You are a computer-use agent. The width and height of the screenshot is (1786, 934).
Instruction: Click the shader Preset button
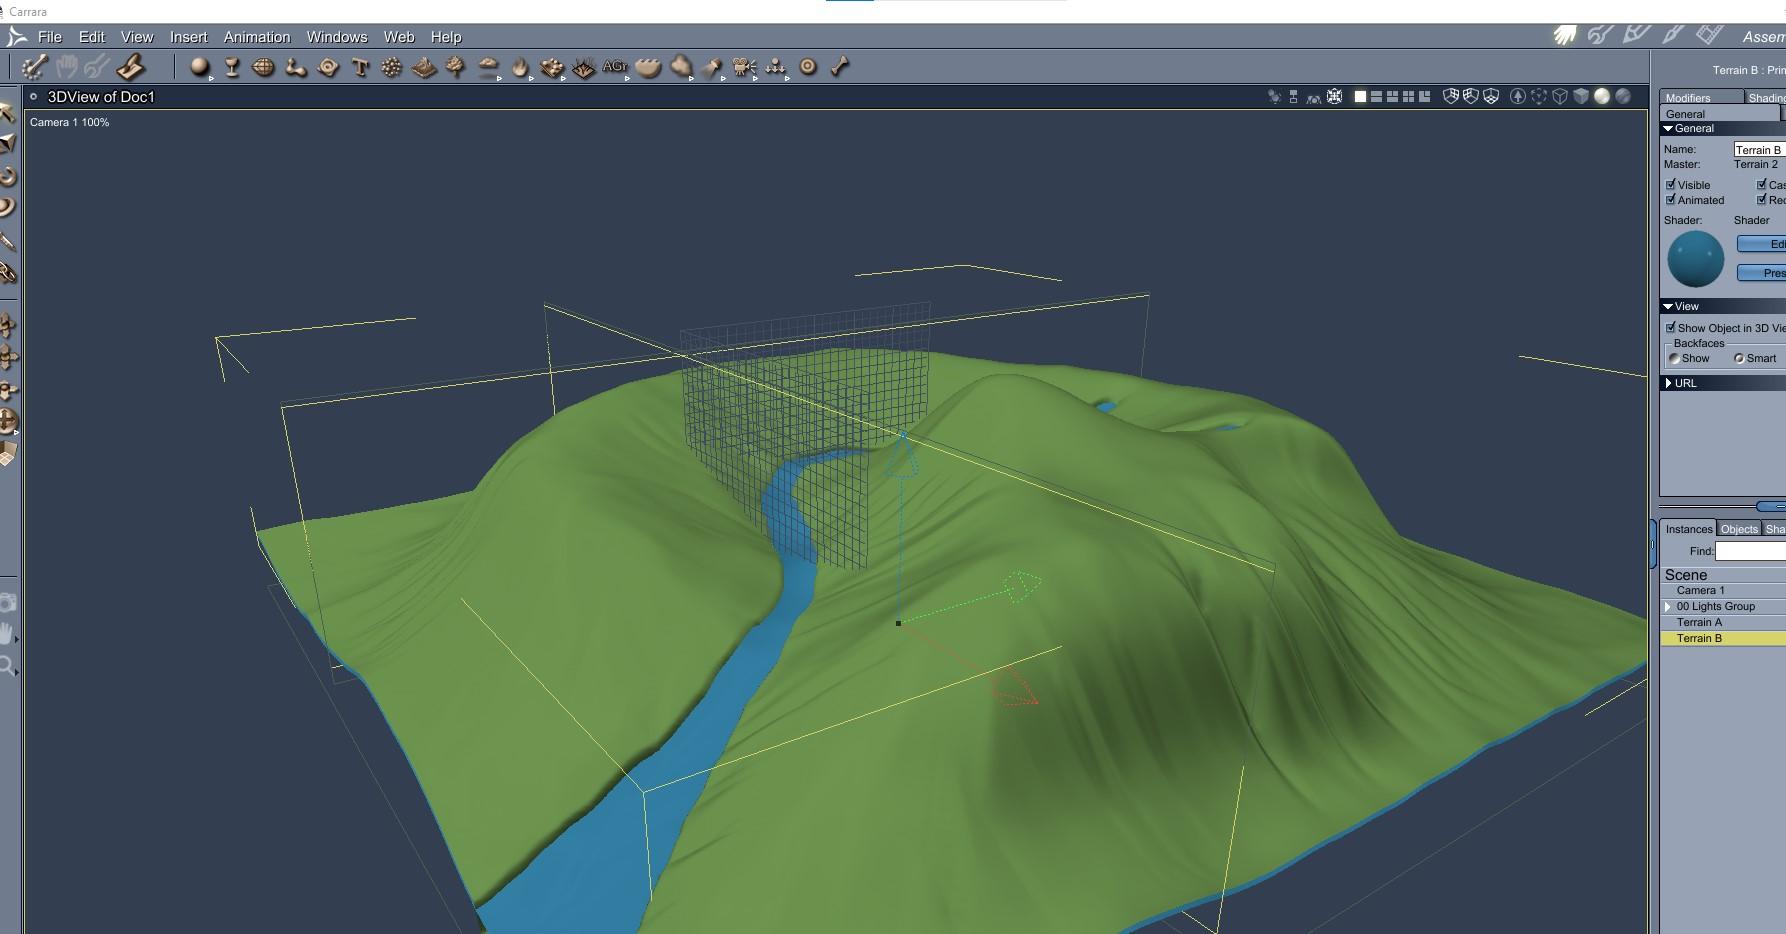click(1762, 273)
